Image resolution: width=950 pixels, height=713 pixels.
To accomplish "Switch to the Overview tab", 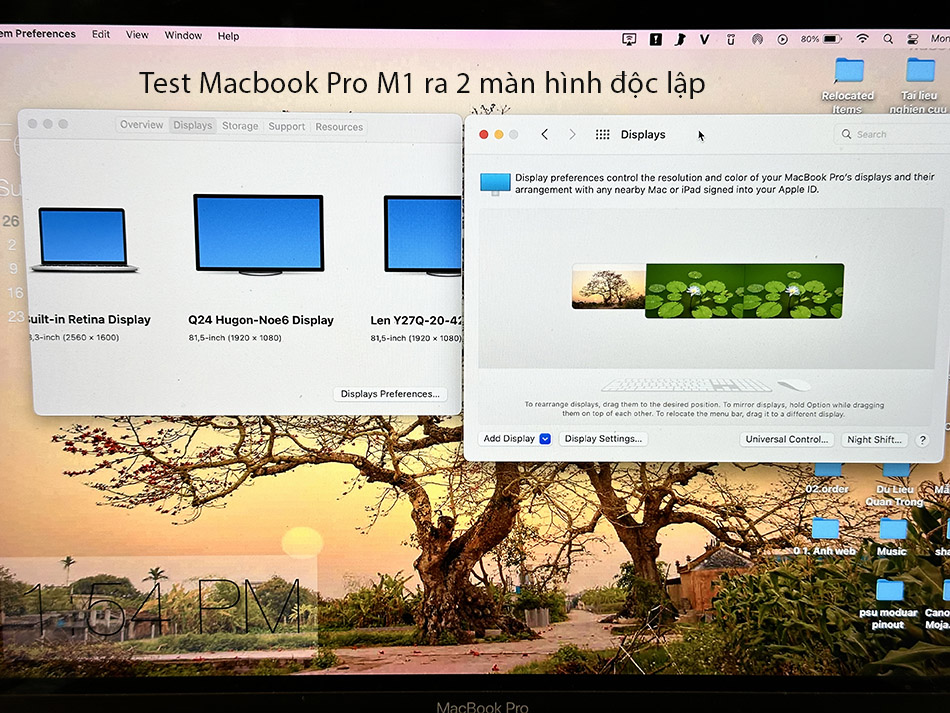I will click(x=141, y=125).
